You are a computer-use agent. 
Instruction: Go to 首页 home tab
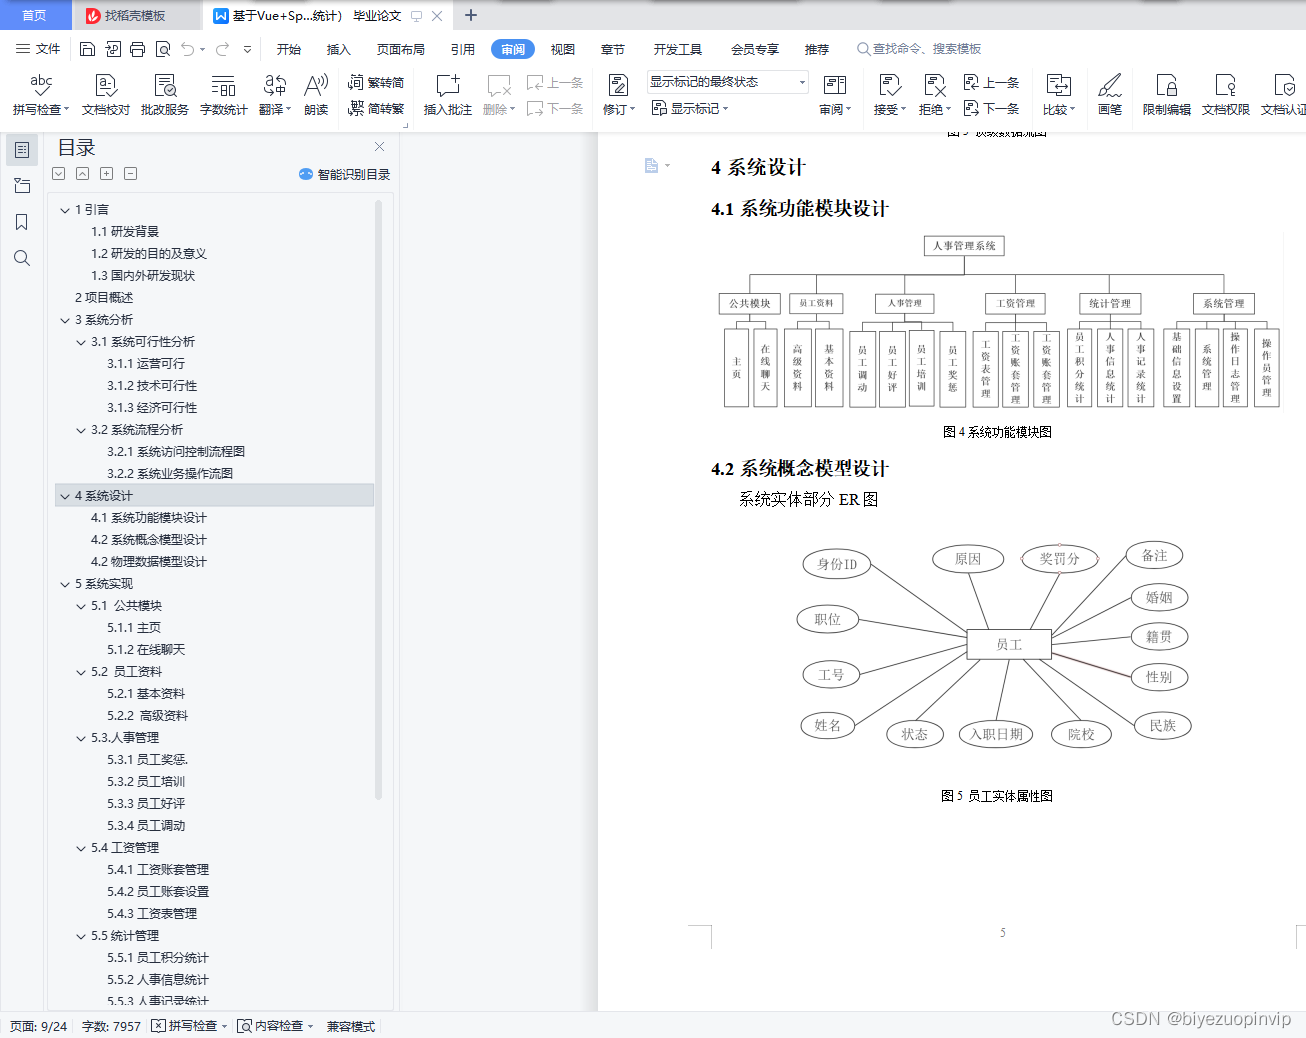[x=35, y=15]
